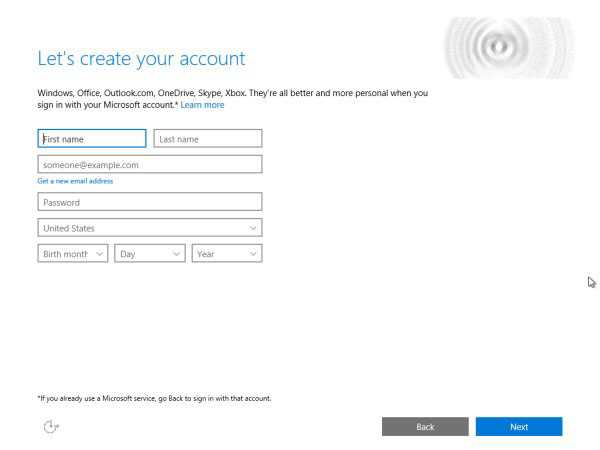Viewport: 600px width, 450px height.
Task: Click the First name field
Action: 92,139
